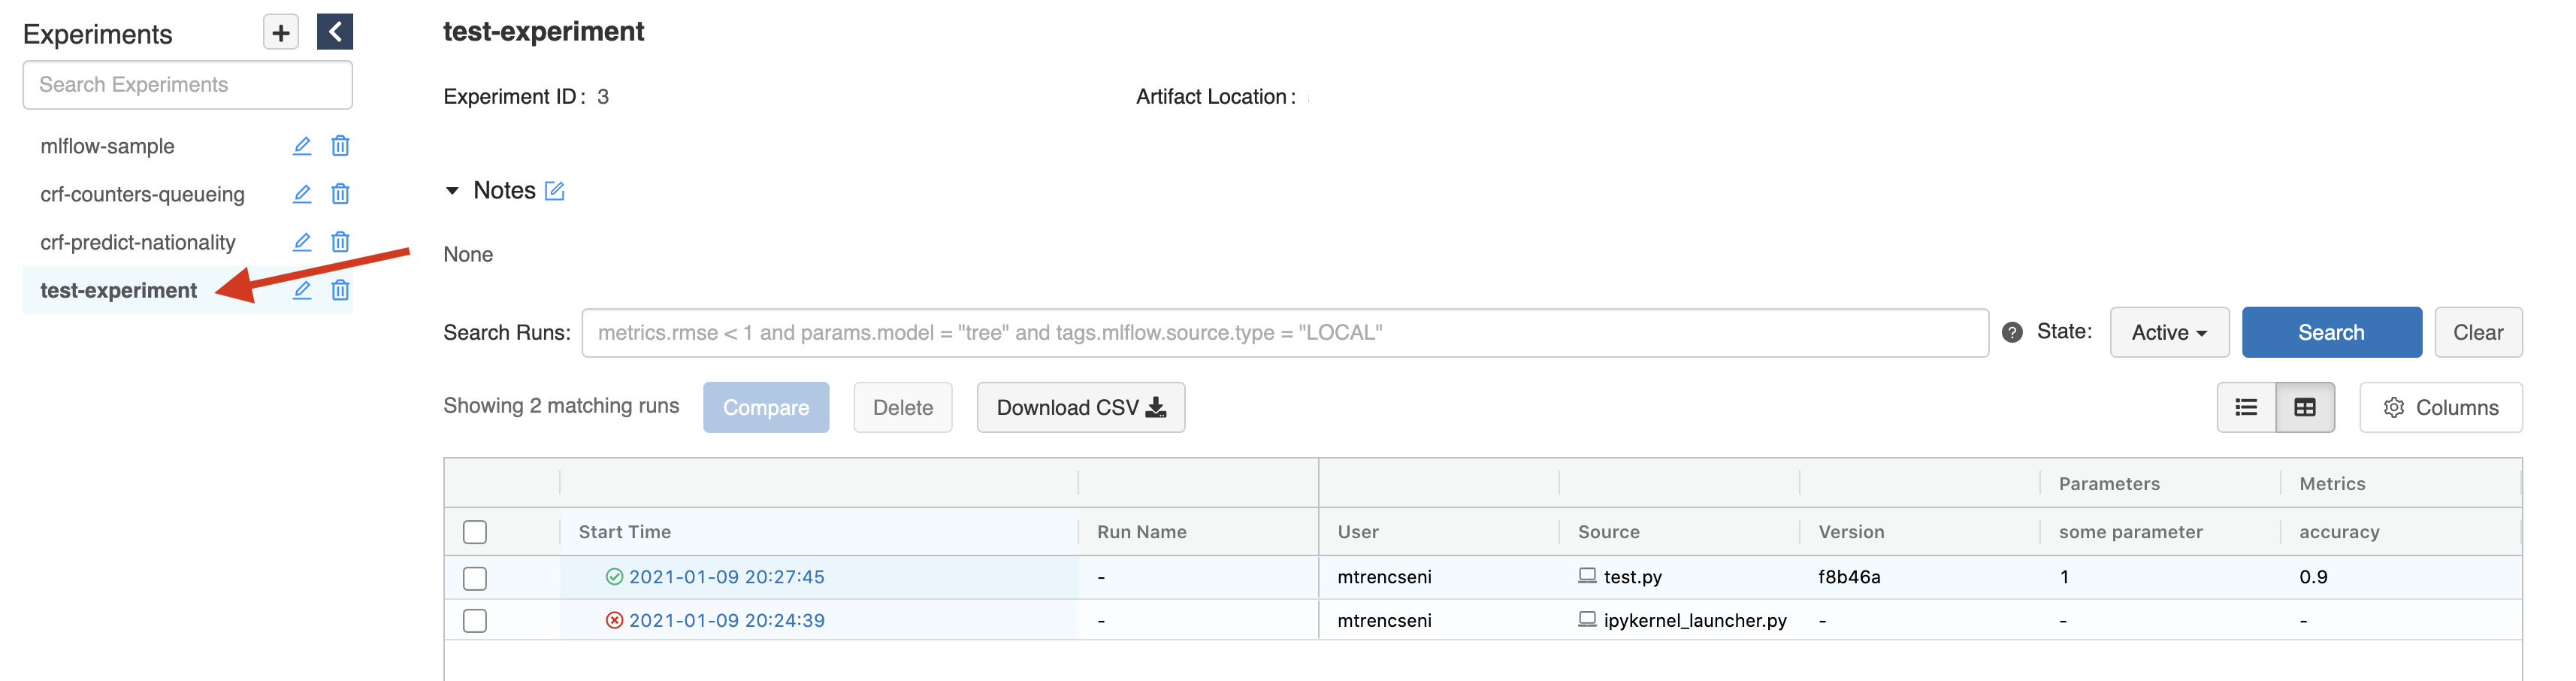Select crf-predict-nationality experiment
The width and height of the screenshot is (2576, 681).
coord(138,242)
